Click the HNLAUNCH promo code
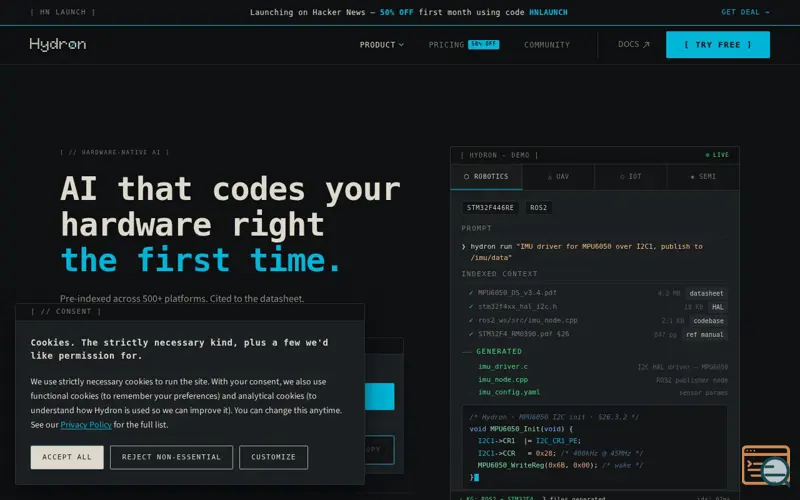This screenshot has width=800, height=500. 548,12
